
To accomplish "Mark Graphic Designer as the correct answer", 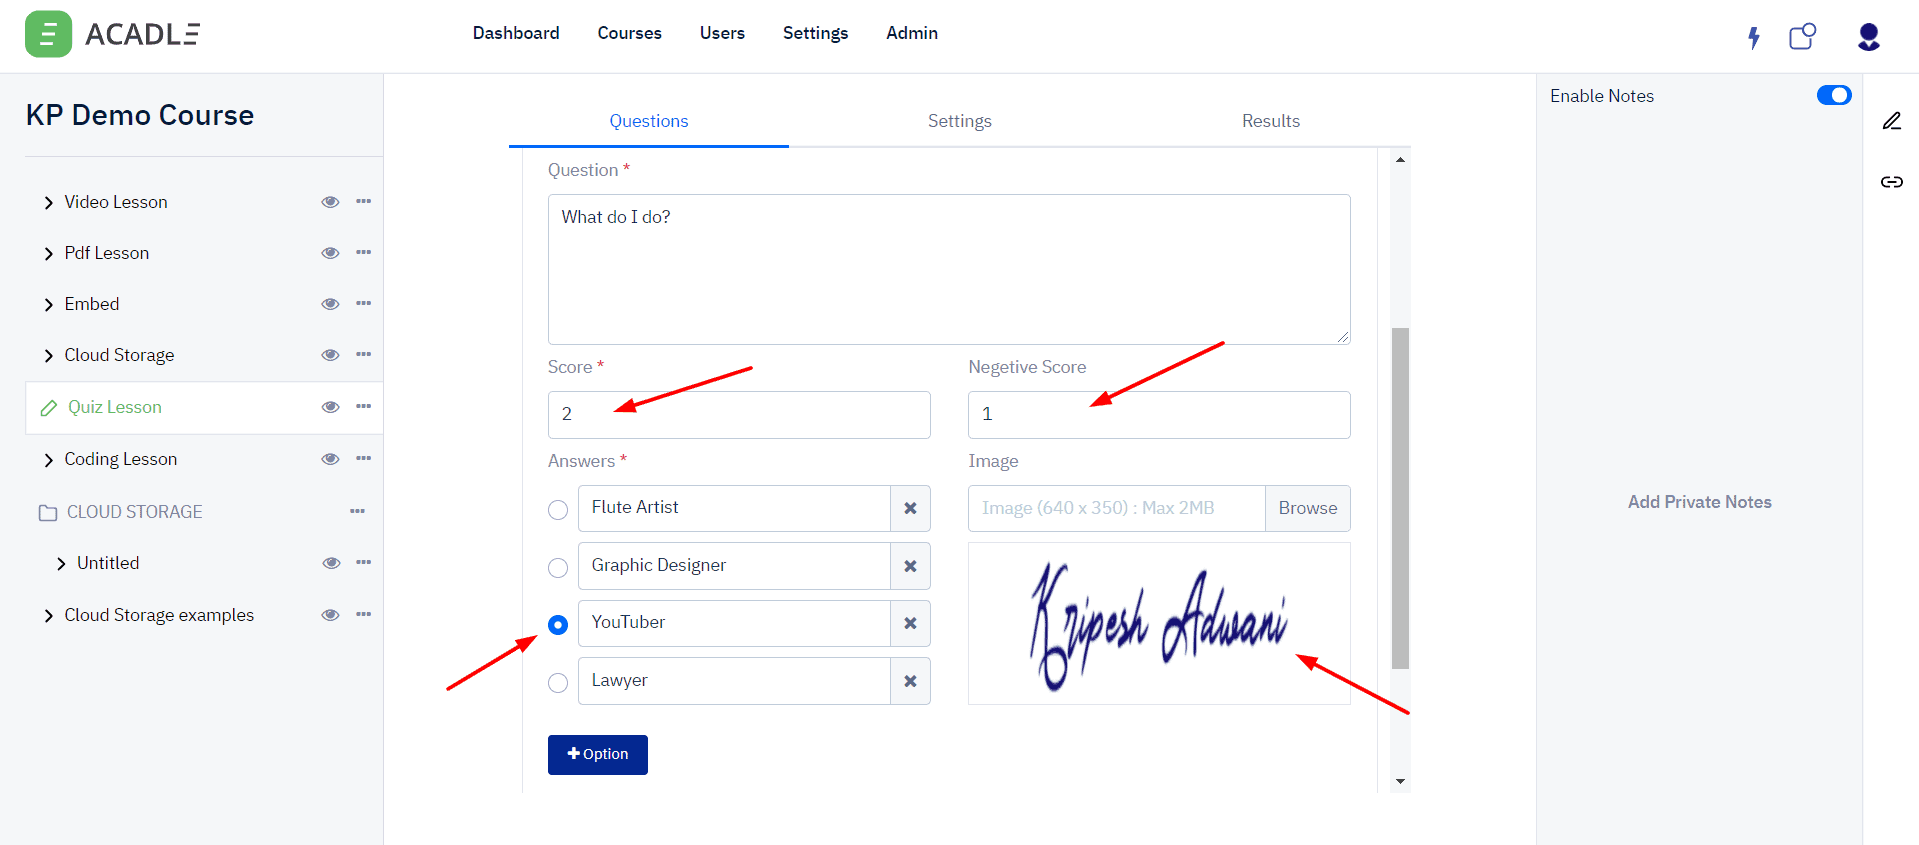I will click(558, 568).
